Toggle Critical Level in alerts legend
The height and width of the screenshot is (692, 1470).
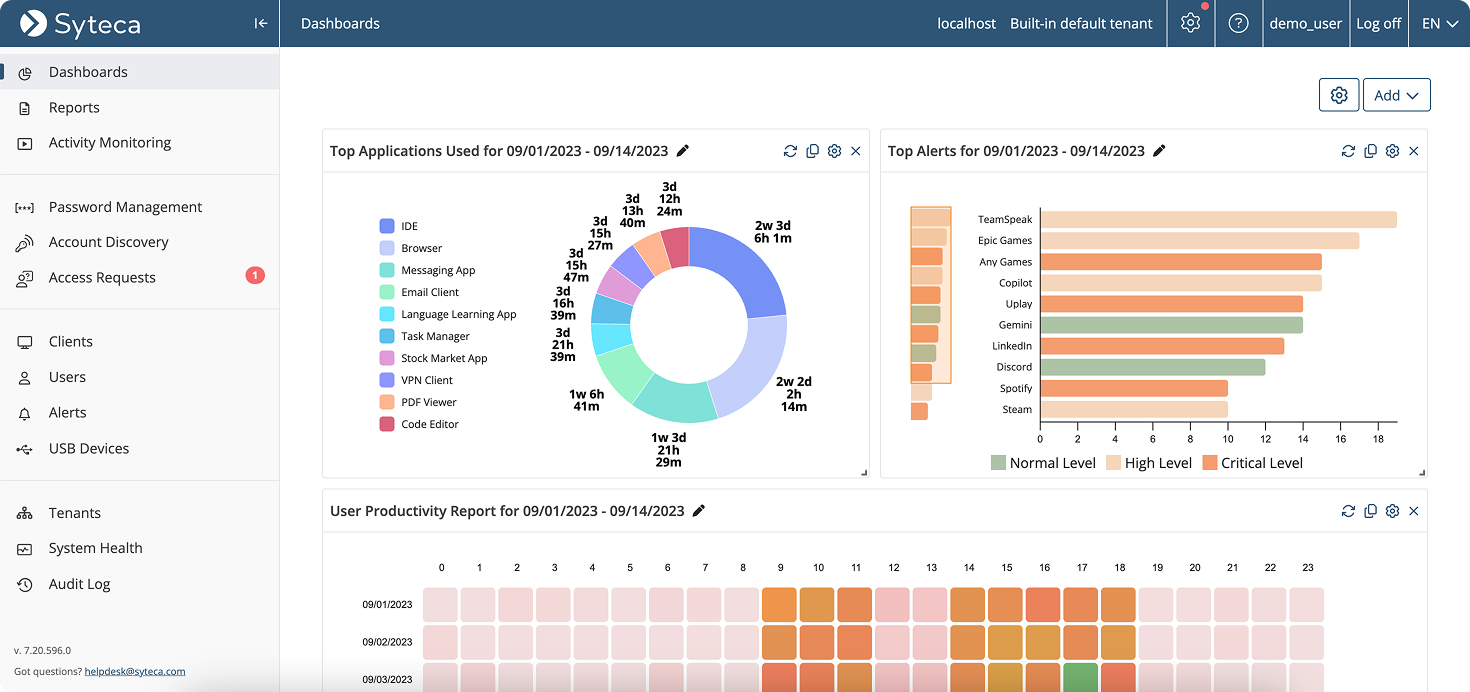(x=1252, y=463)
